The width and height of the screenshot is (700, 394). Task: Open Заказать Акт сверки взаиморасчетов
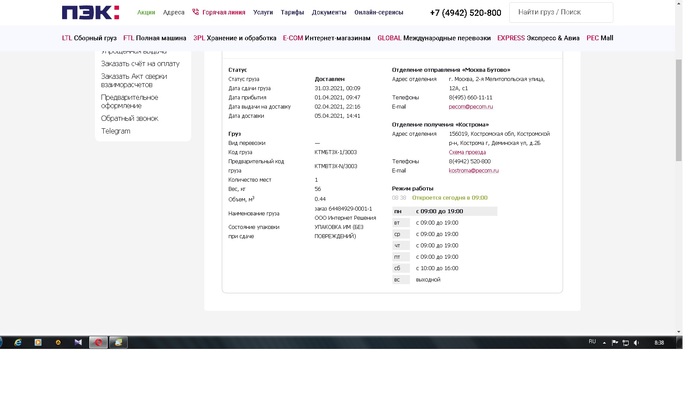point(134,80)
